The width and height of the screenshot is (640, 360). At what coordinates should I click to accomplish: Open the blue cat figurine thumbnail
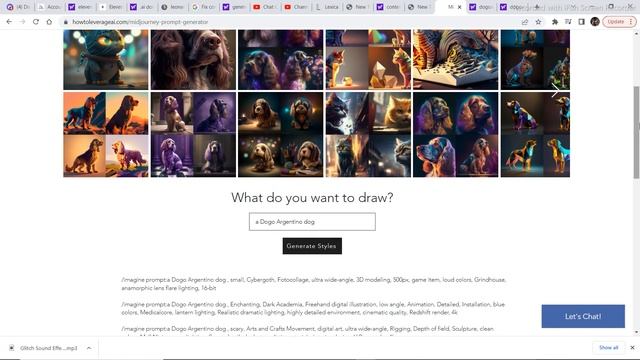pos(106,59)
